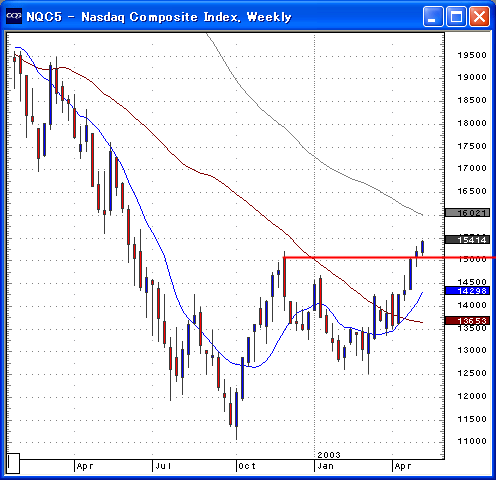Select the blue 14298 moving average label
Image resolution: width=496 pixels, height=480 pixels.
tap(467, 291)
